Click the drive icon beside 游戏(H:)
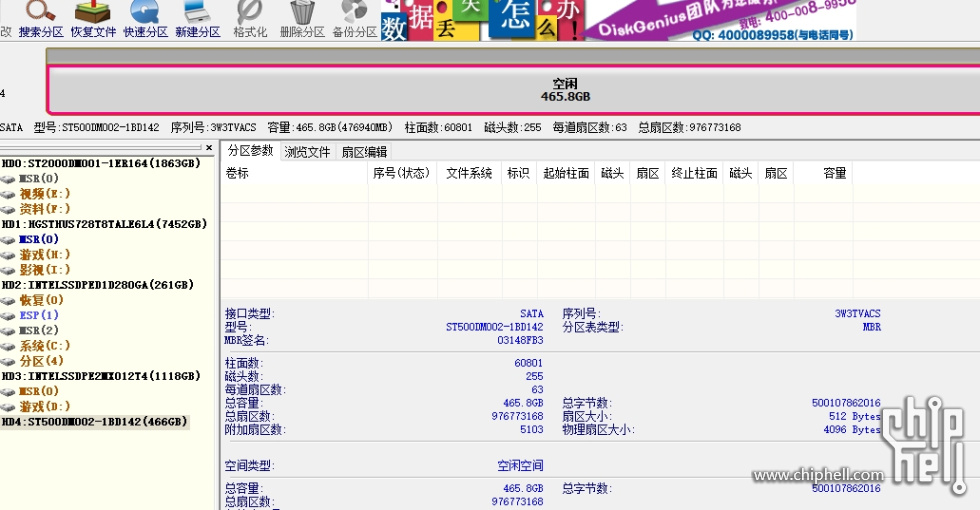The width and height of the screenshot is (980, 510). click(8, 255)
